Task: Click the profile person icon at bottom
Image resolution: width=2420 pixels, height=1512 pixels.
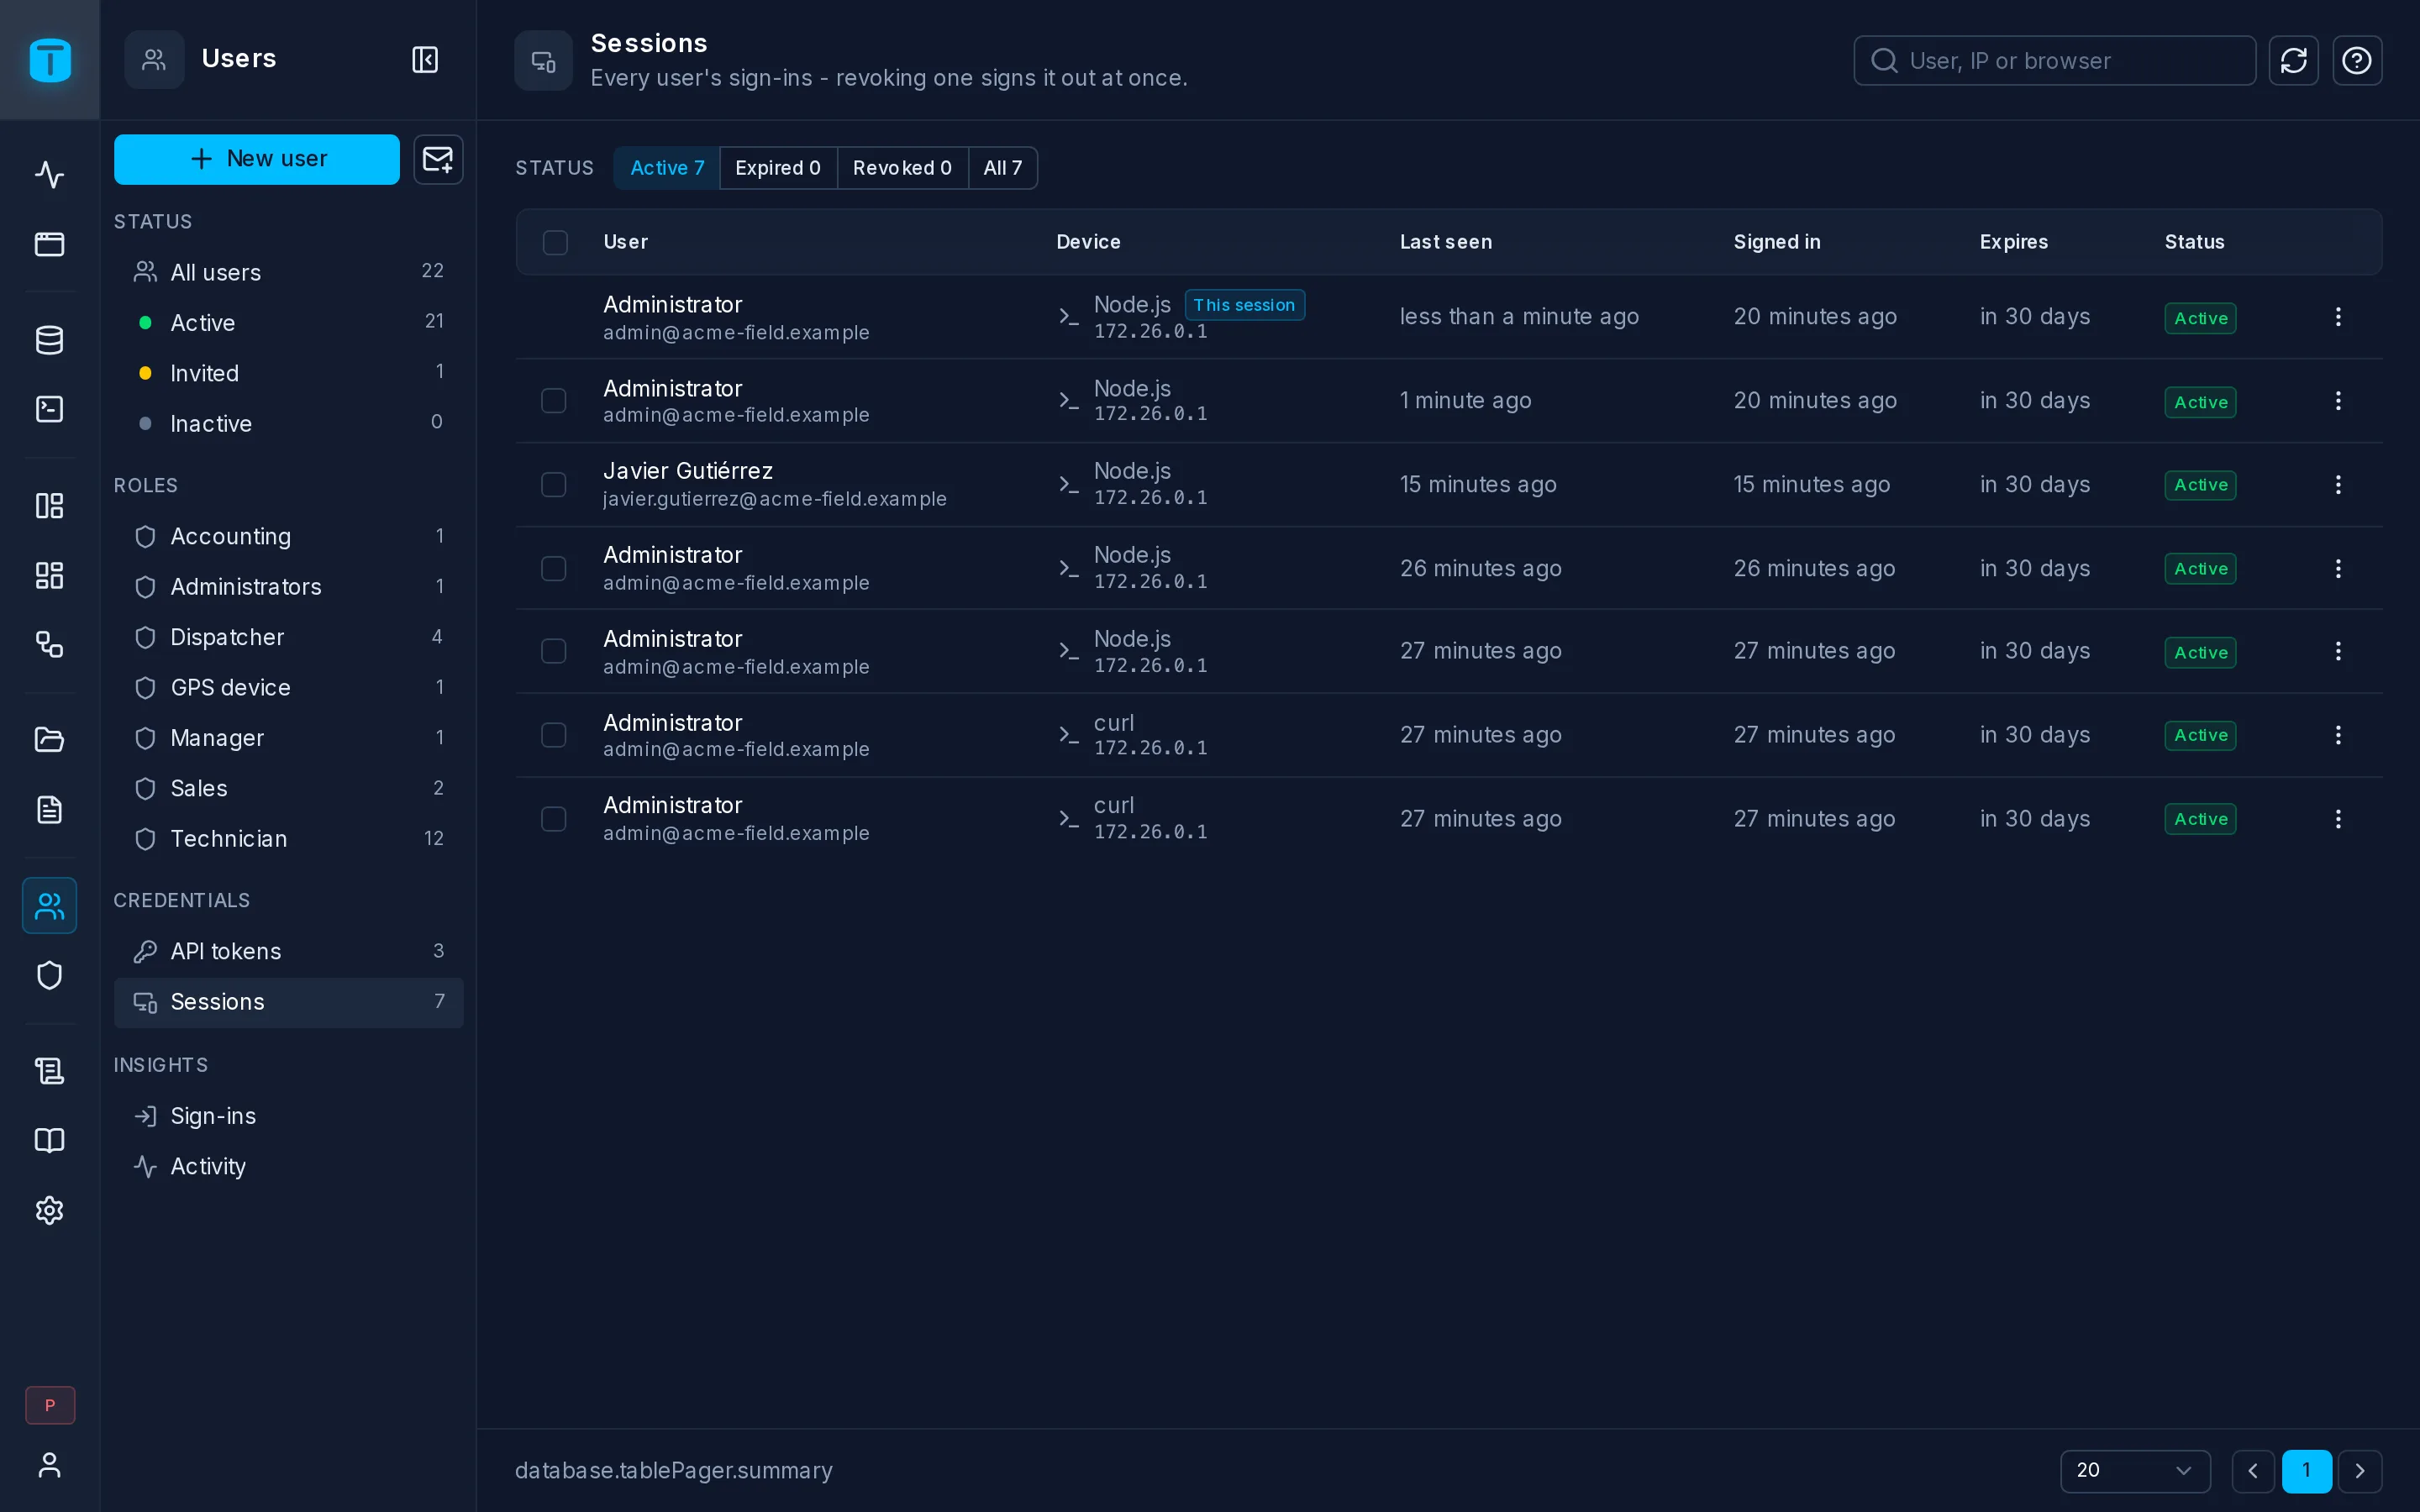Action: [x=49, y=1465]
